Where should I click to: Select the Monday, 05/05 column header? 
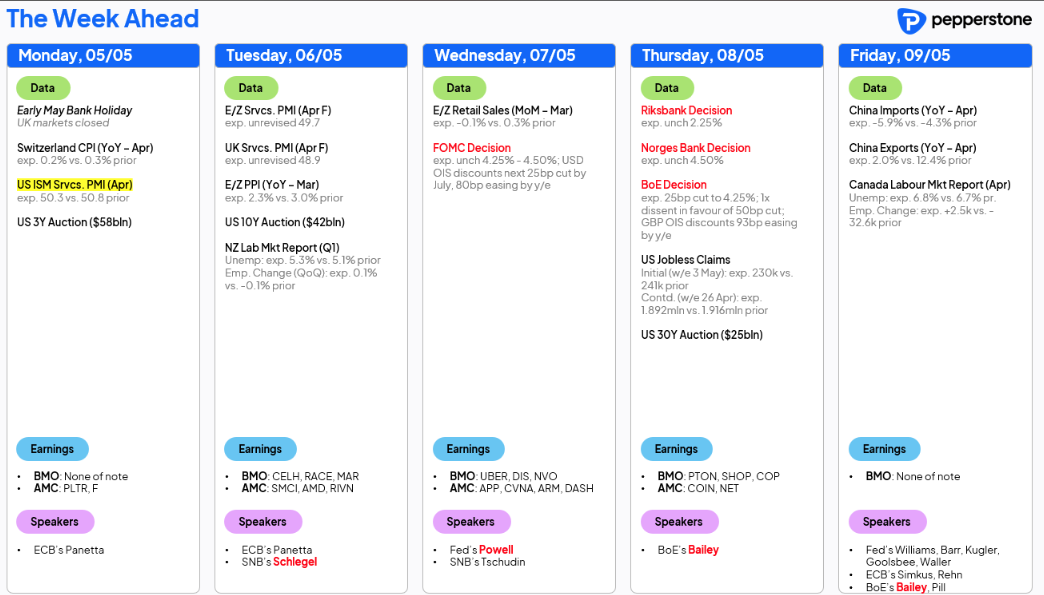pos(103,56)
